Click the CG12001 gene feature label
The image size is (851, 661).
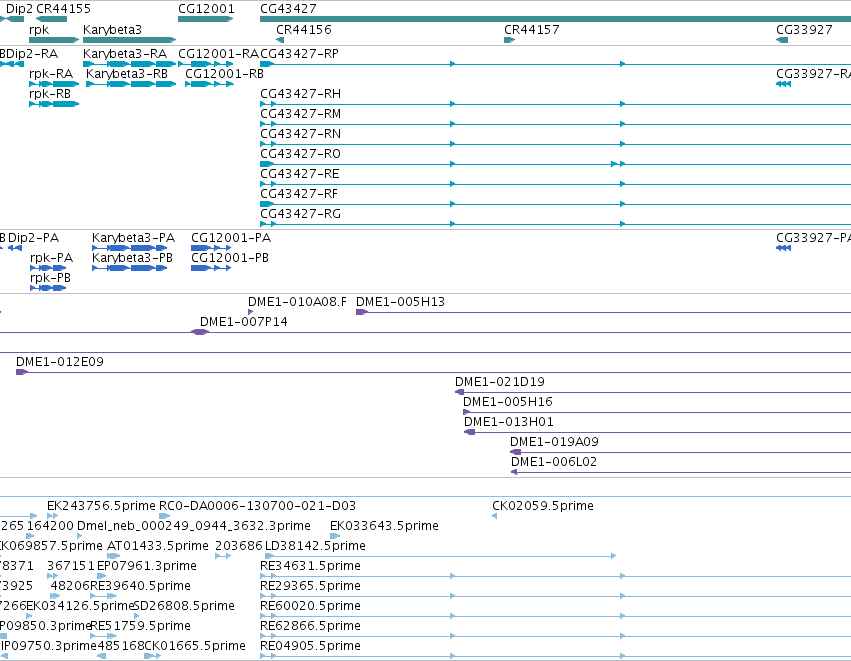point(206,9)
